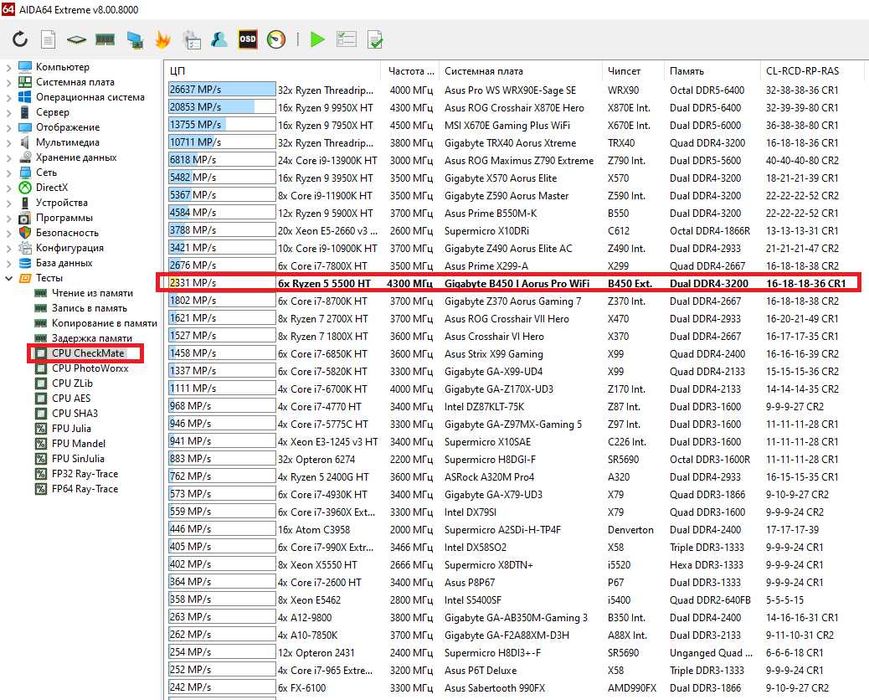This screenshot has height=700, width=869.
Task: Click the memory module toolbar icon
Action: 105,39
